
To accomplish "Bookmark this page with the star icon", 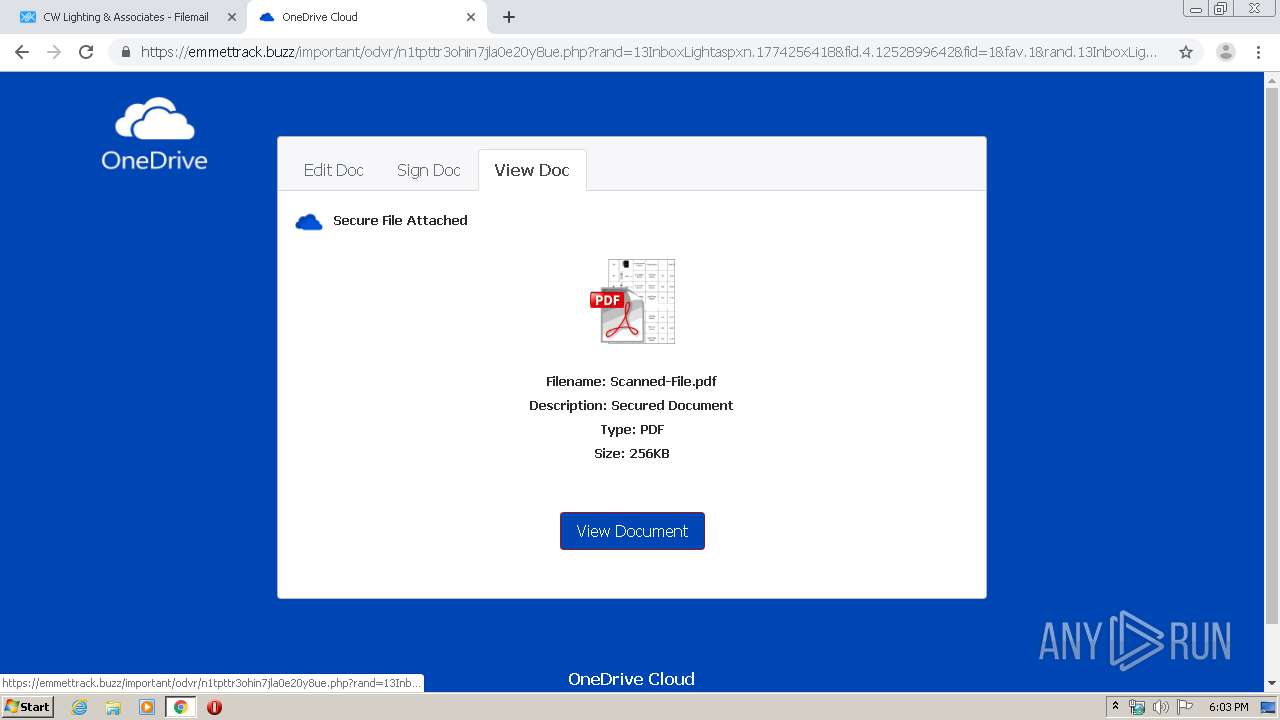I will [x=1186, y=52].
